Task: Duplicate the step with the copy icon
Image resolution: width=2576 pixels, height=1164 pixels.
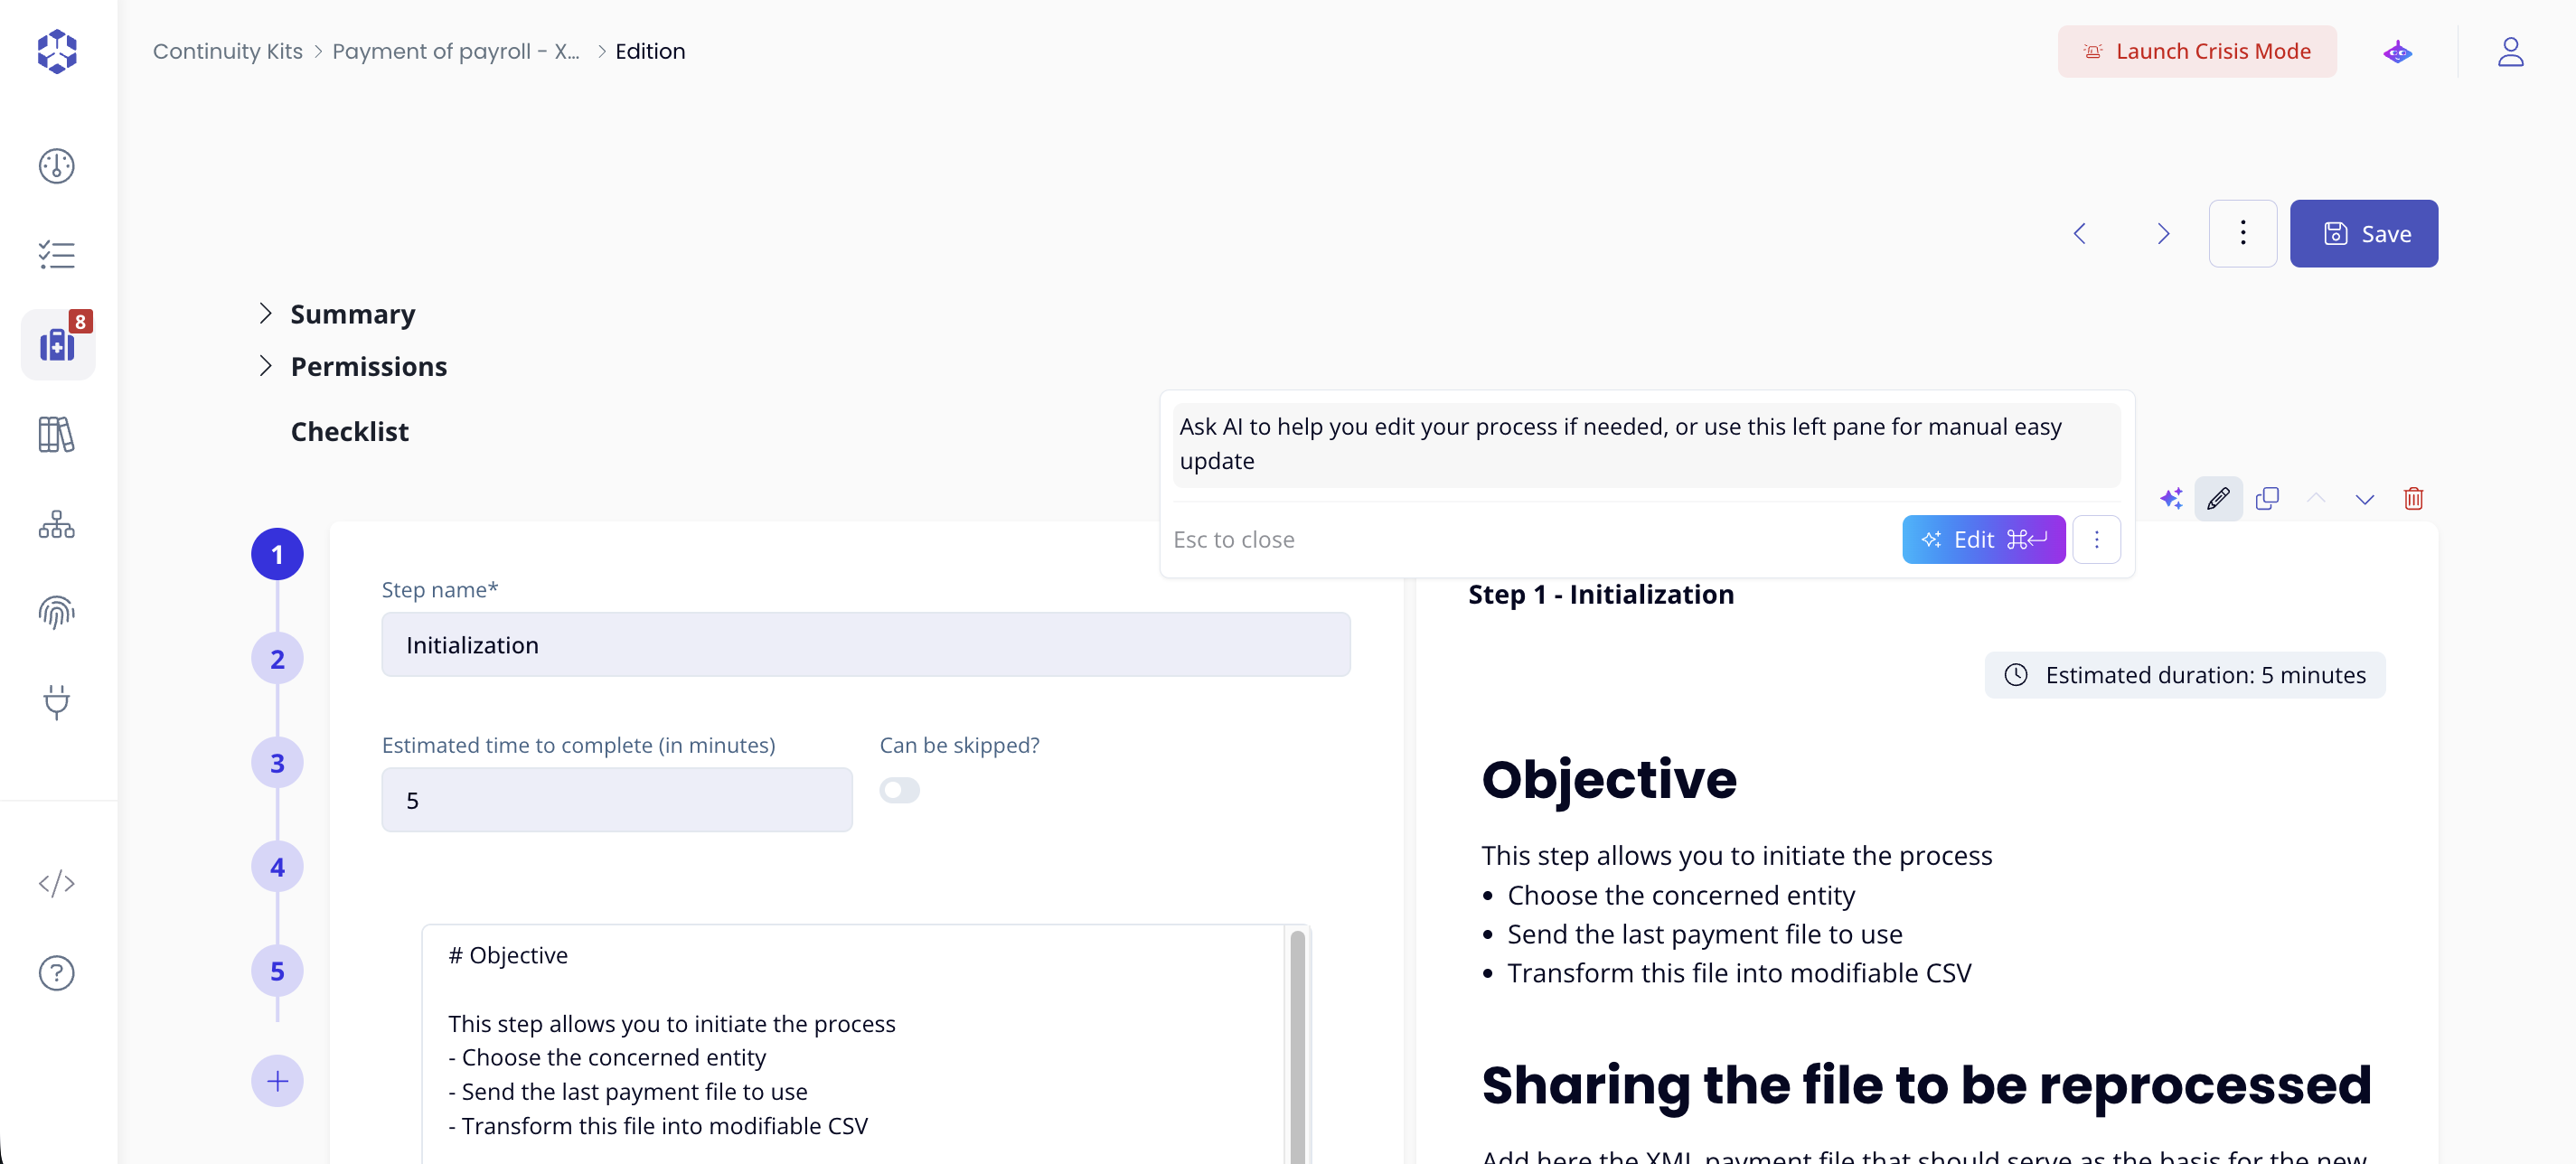Action: 2267,498
